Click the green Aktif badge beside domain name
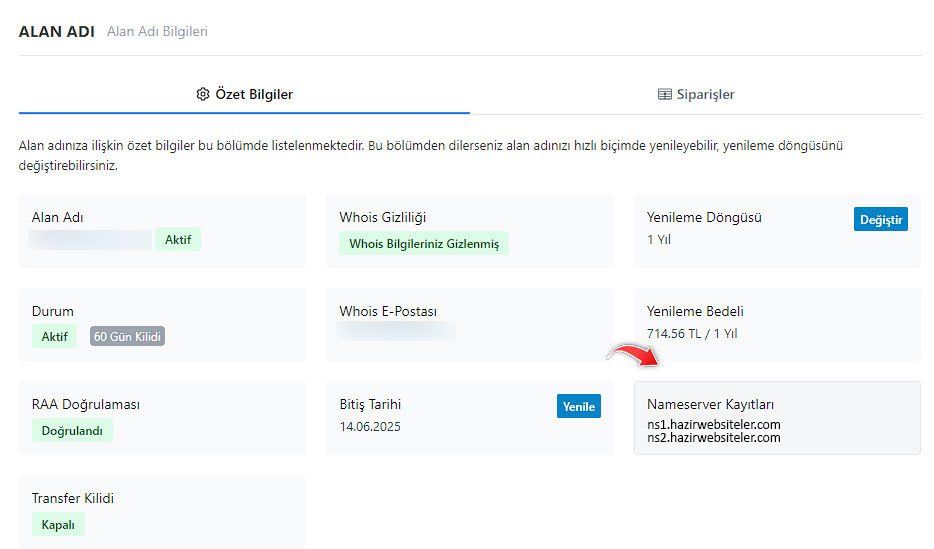934x549 pixels. pos(177,240)
